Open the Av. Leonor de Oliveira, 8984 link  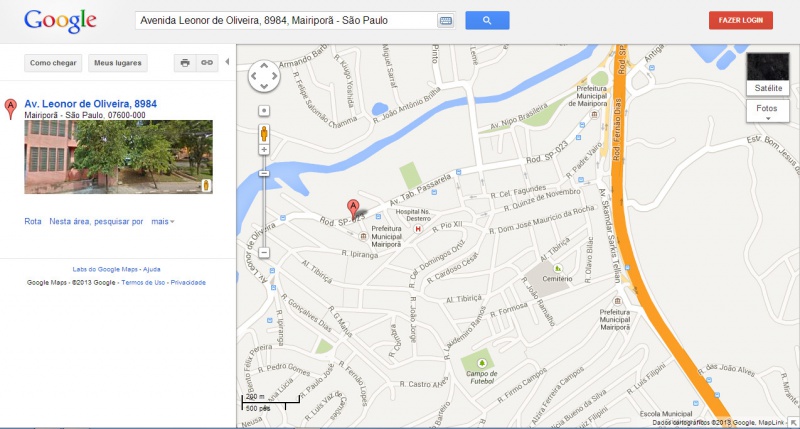[90, 104]
